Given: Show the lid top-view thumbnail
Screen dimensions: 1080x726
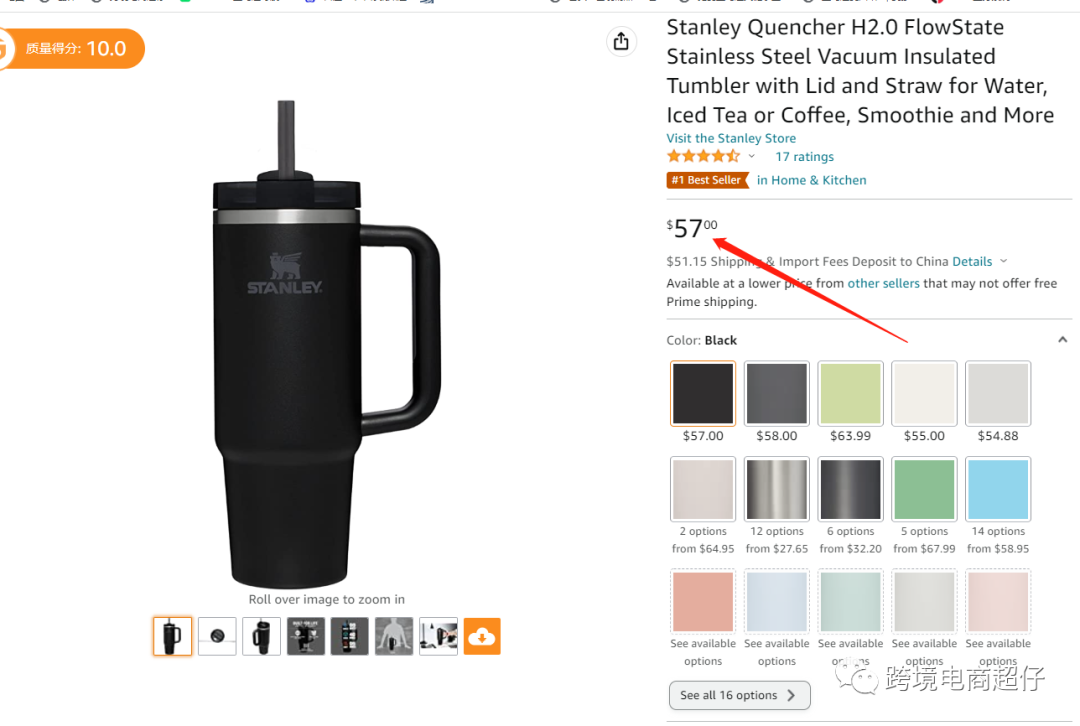Looking at the screenshot, I should click(217, 636).
